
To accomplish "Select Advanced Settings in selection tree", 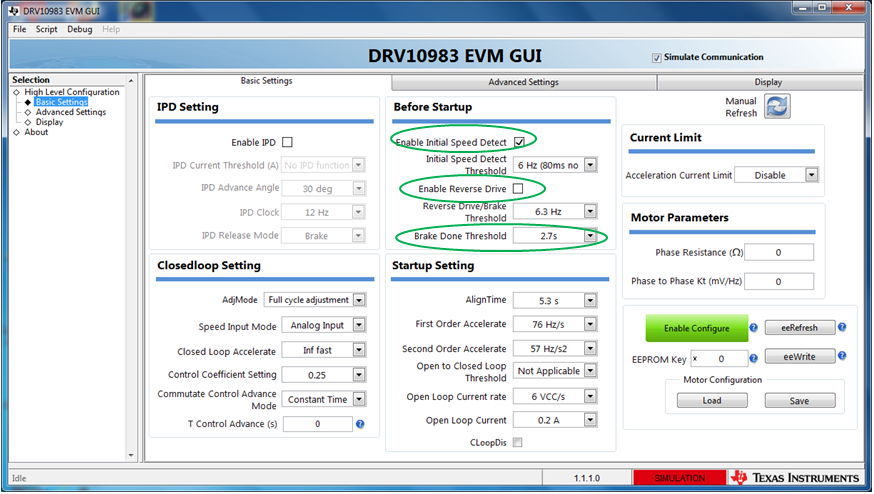I will 71,112.
